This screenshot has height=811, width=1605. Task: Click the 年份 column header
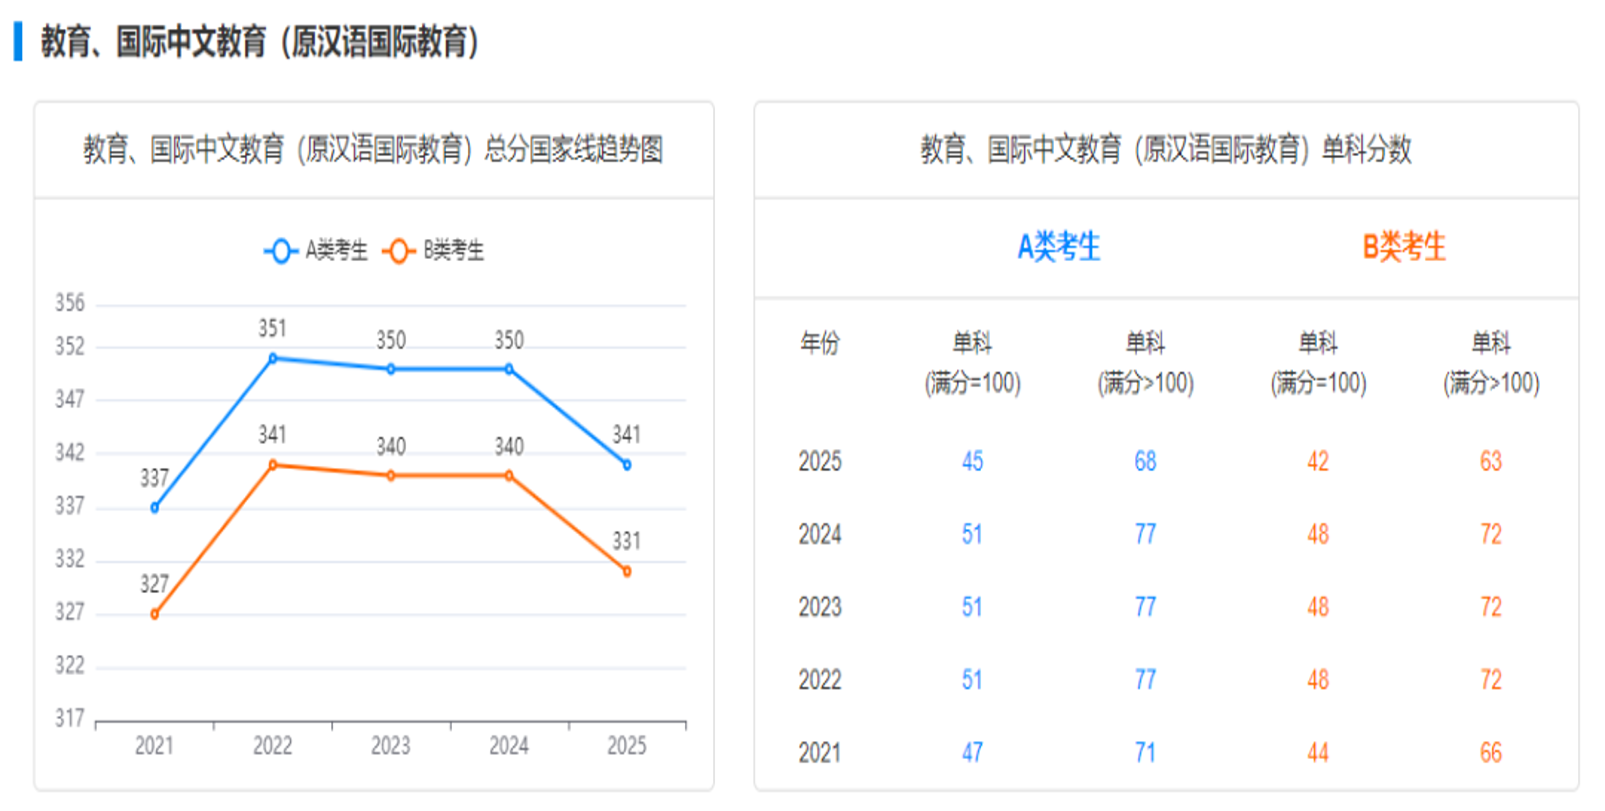point(819,344)
